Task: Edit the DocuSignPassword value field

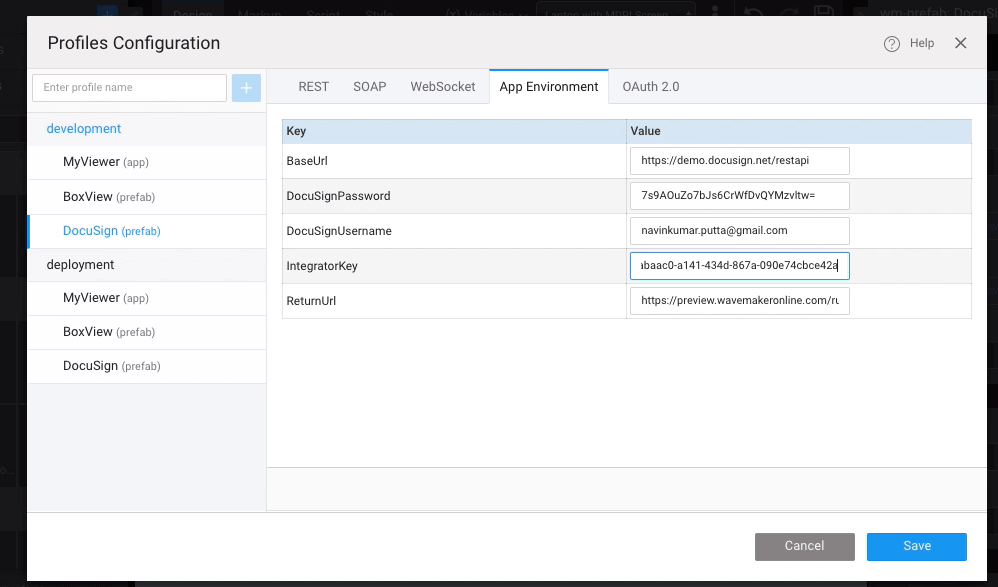Action: click(739, 196)
